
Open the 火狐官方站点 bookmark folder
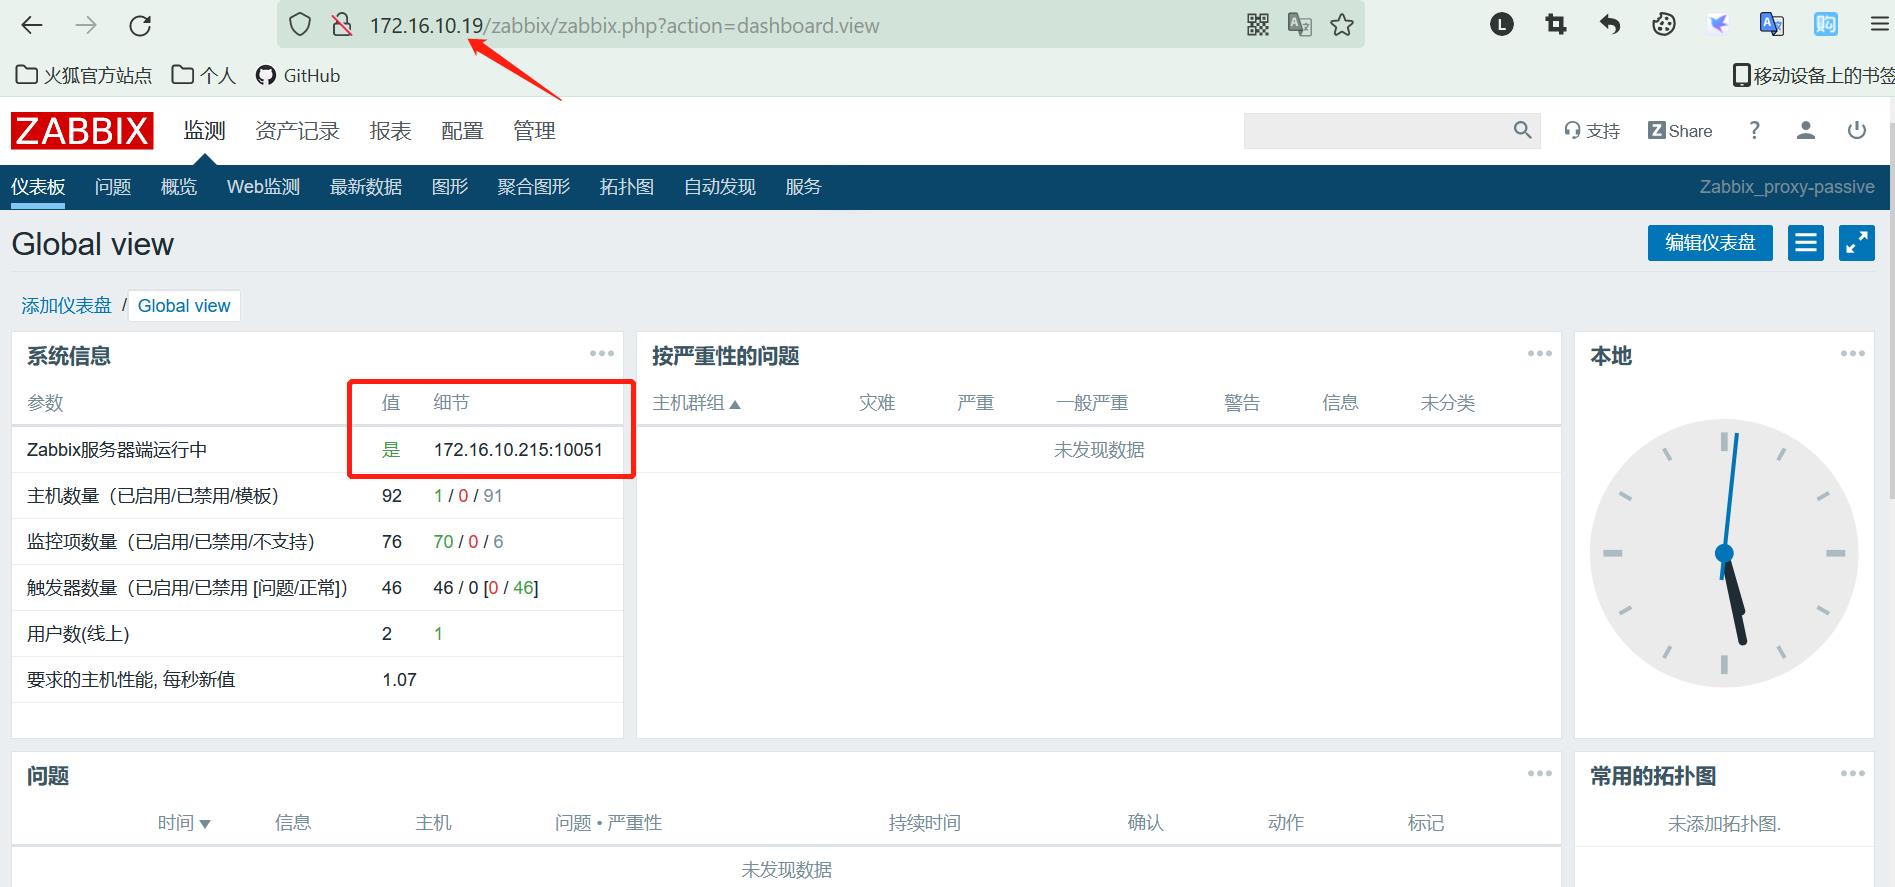click(84, 75)
